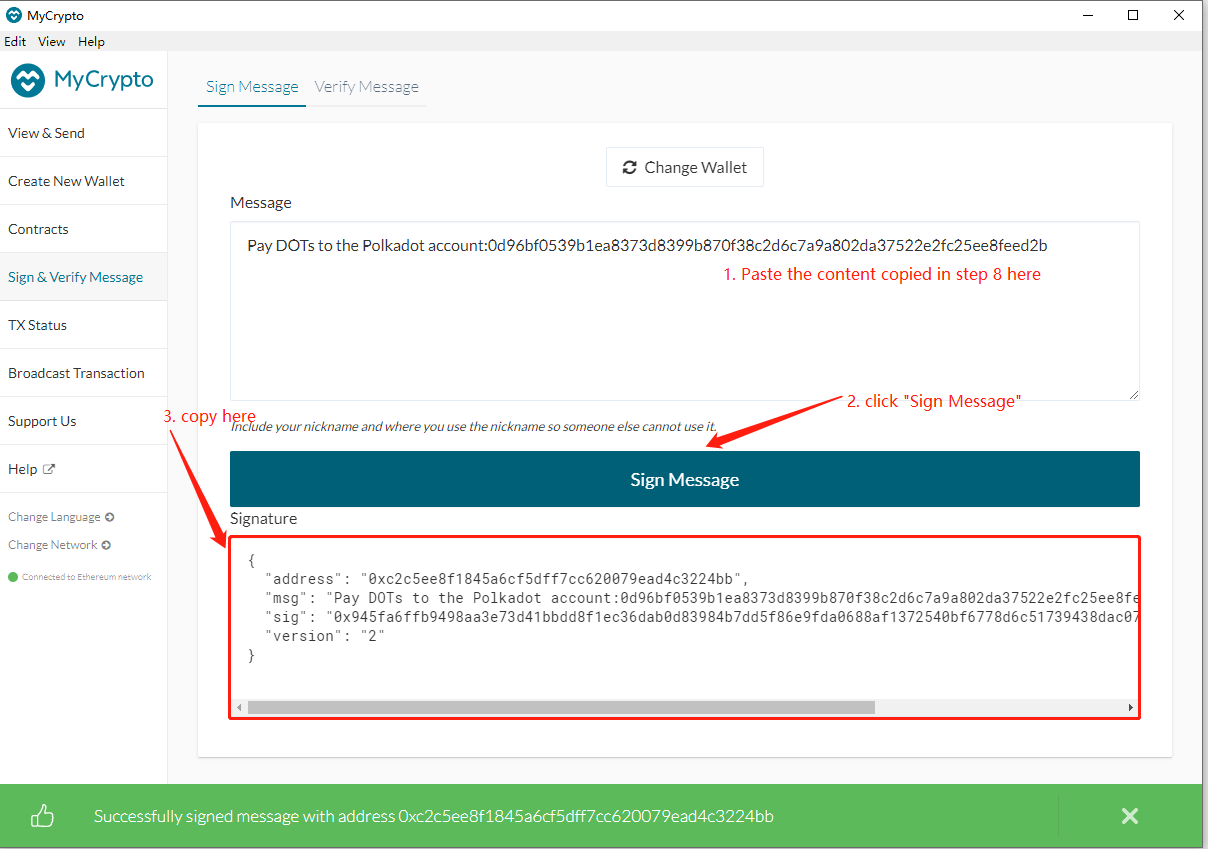Dismiss the green success notification

1129,816
